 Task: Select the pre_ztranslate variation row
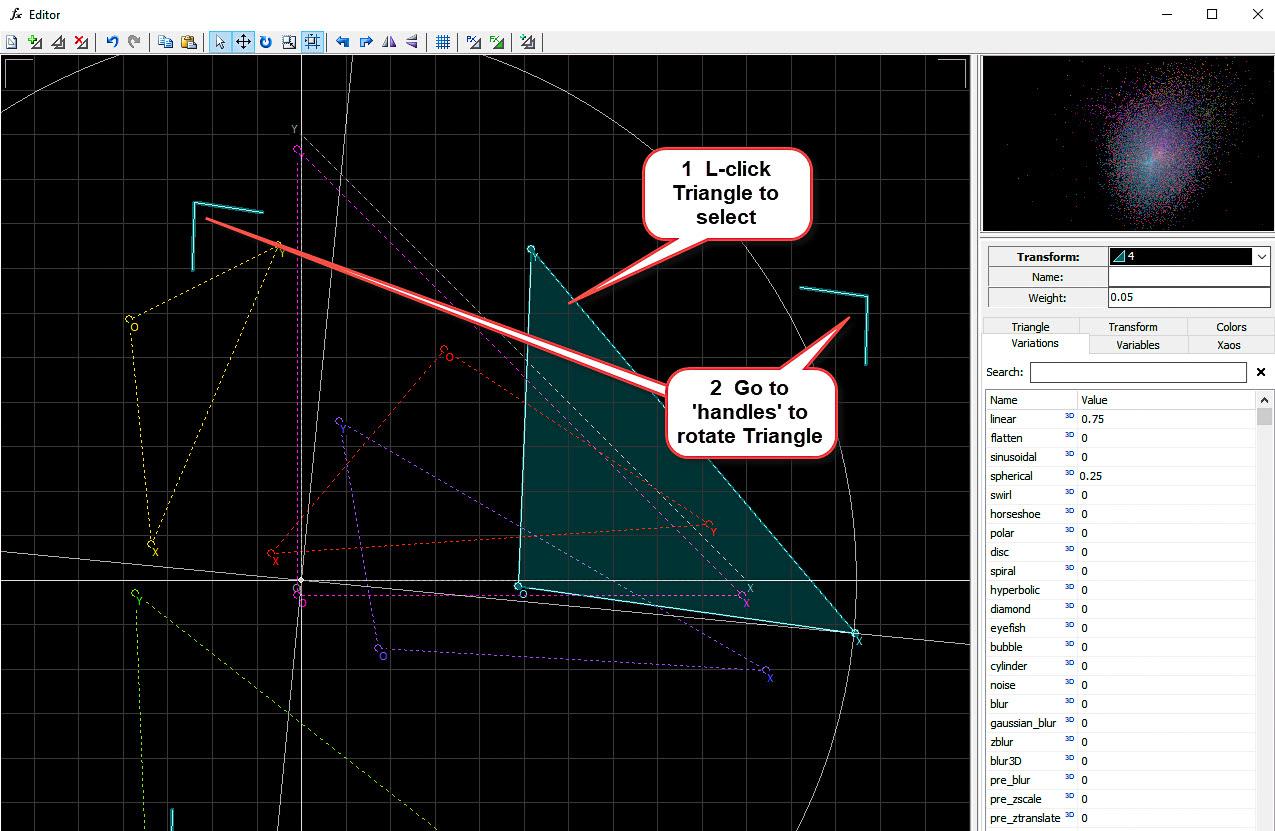point(1120,818)
